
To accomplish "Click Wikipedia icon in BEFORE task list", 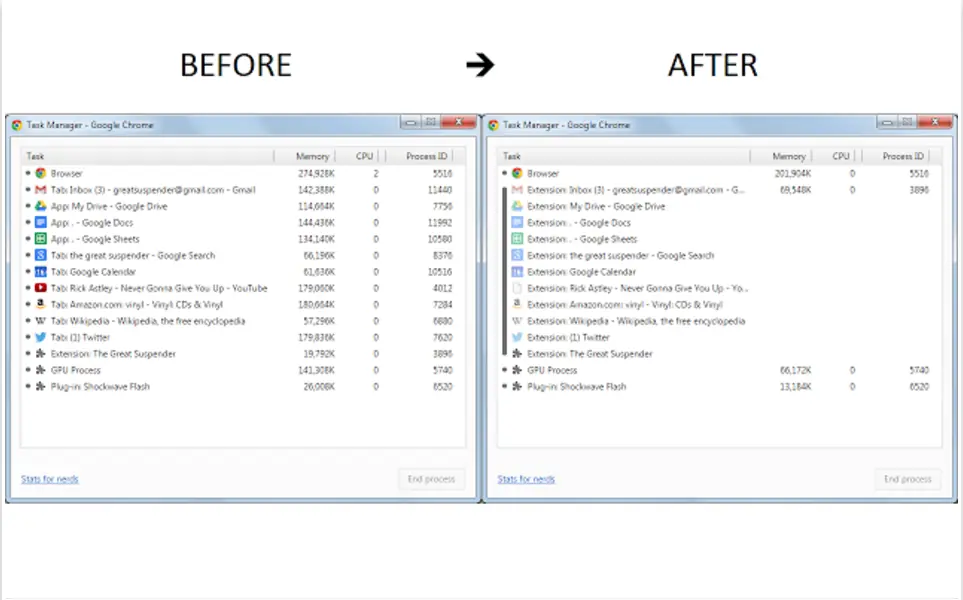I will tap(41, 321).
